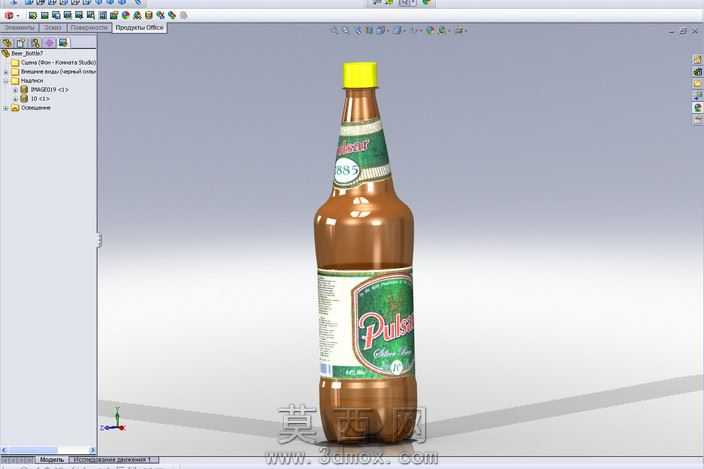Click the multicolor appearance sphere toolbar icon

tap(126, 15)
